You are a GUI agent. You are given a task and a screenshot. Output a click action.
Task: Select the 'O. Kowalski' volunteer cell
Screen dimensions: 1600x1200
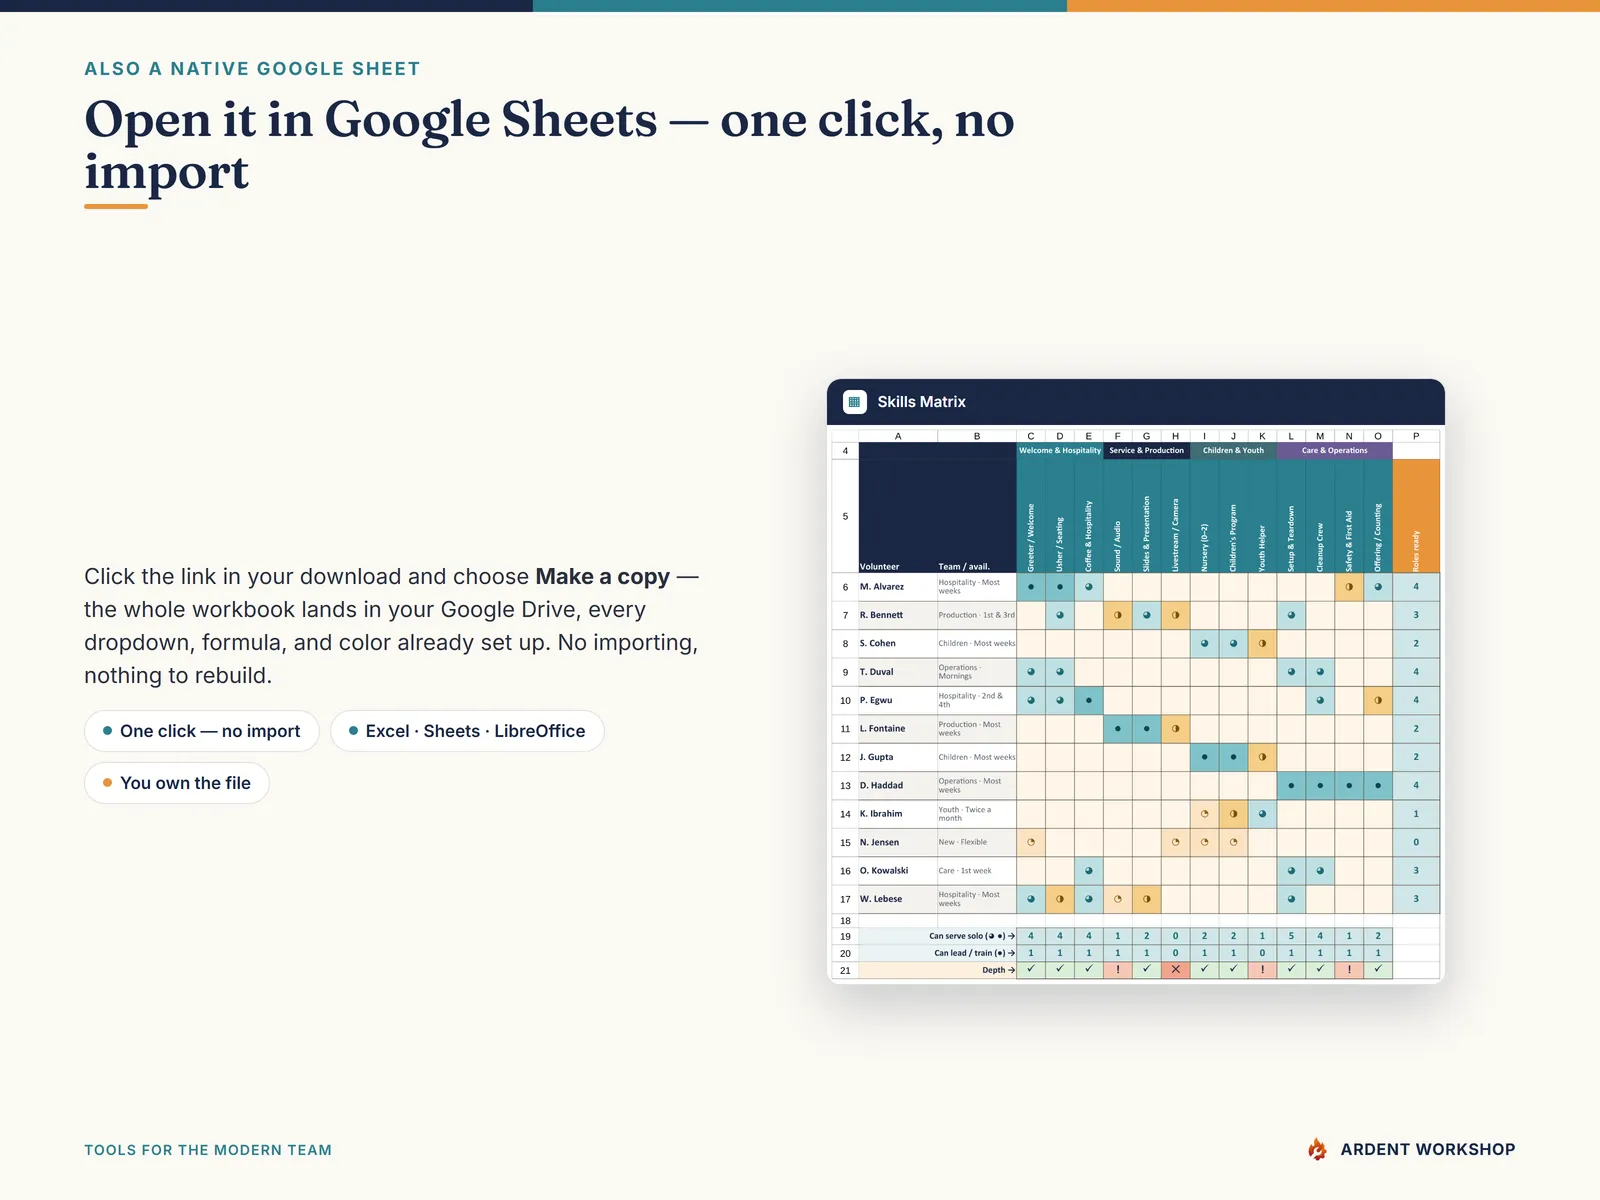898,871
